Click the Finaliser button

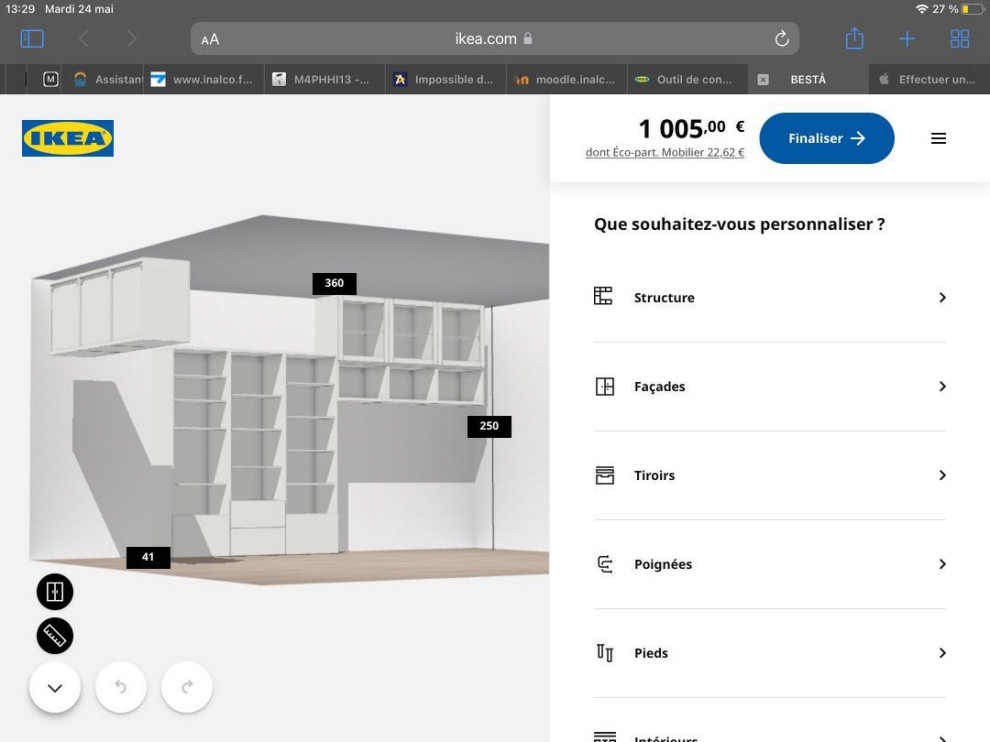pyautogui.click(x=826, y=138)
